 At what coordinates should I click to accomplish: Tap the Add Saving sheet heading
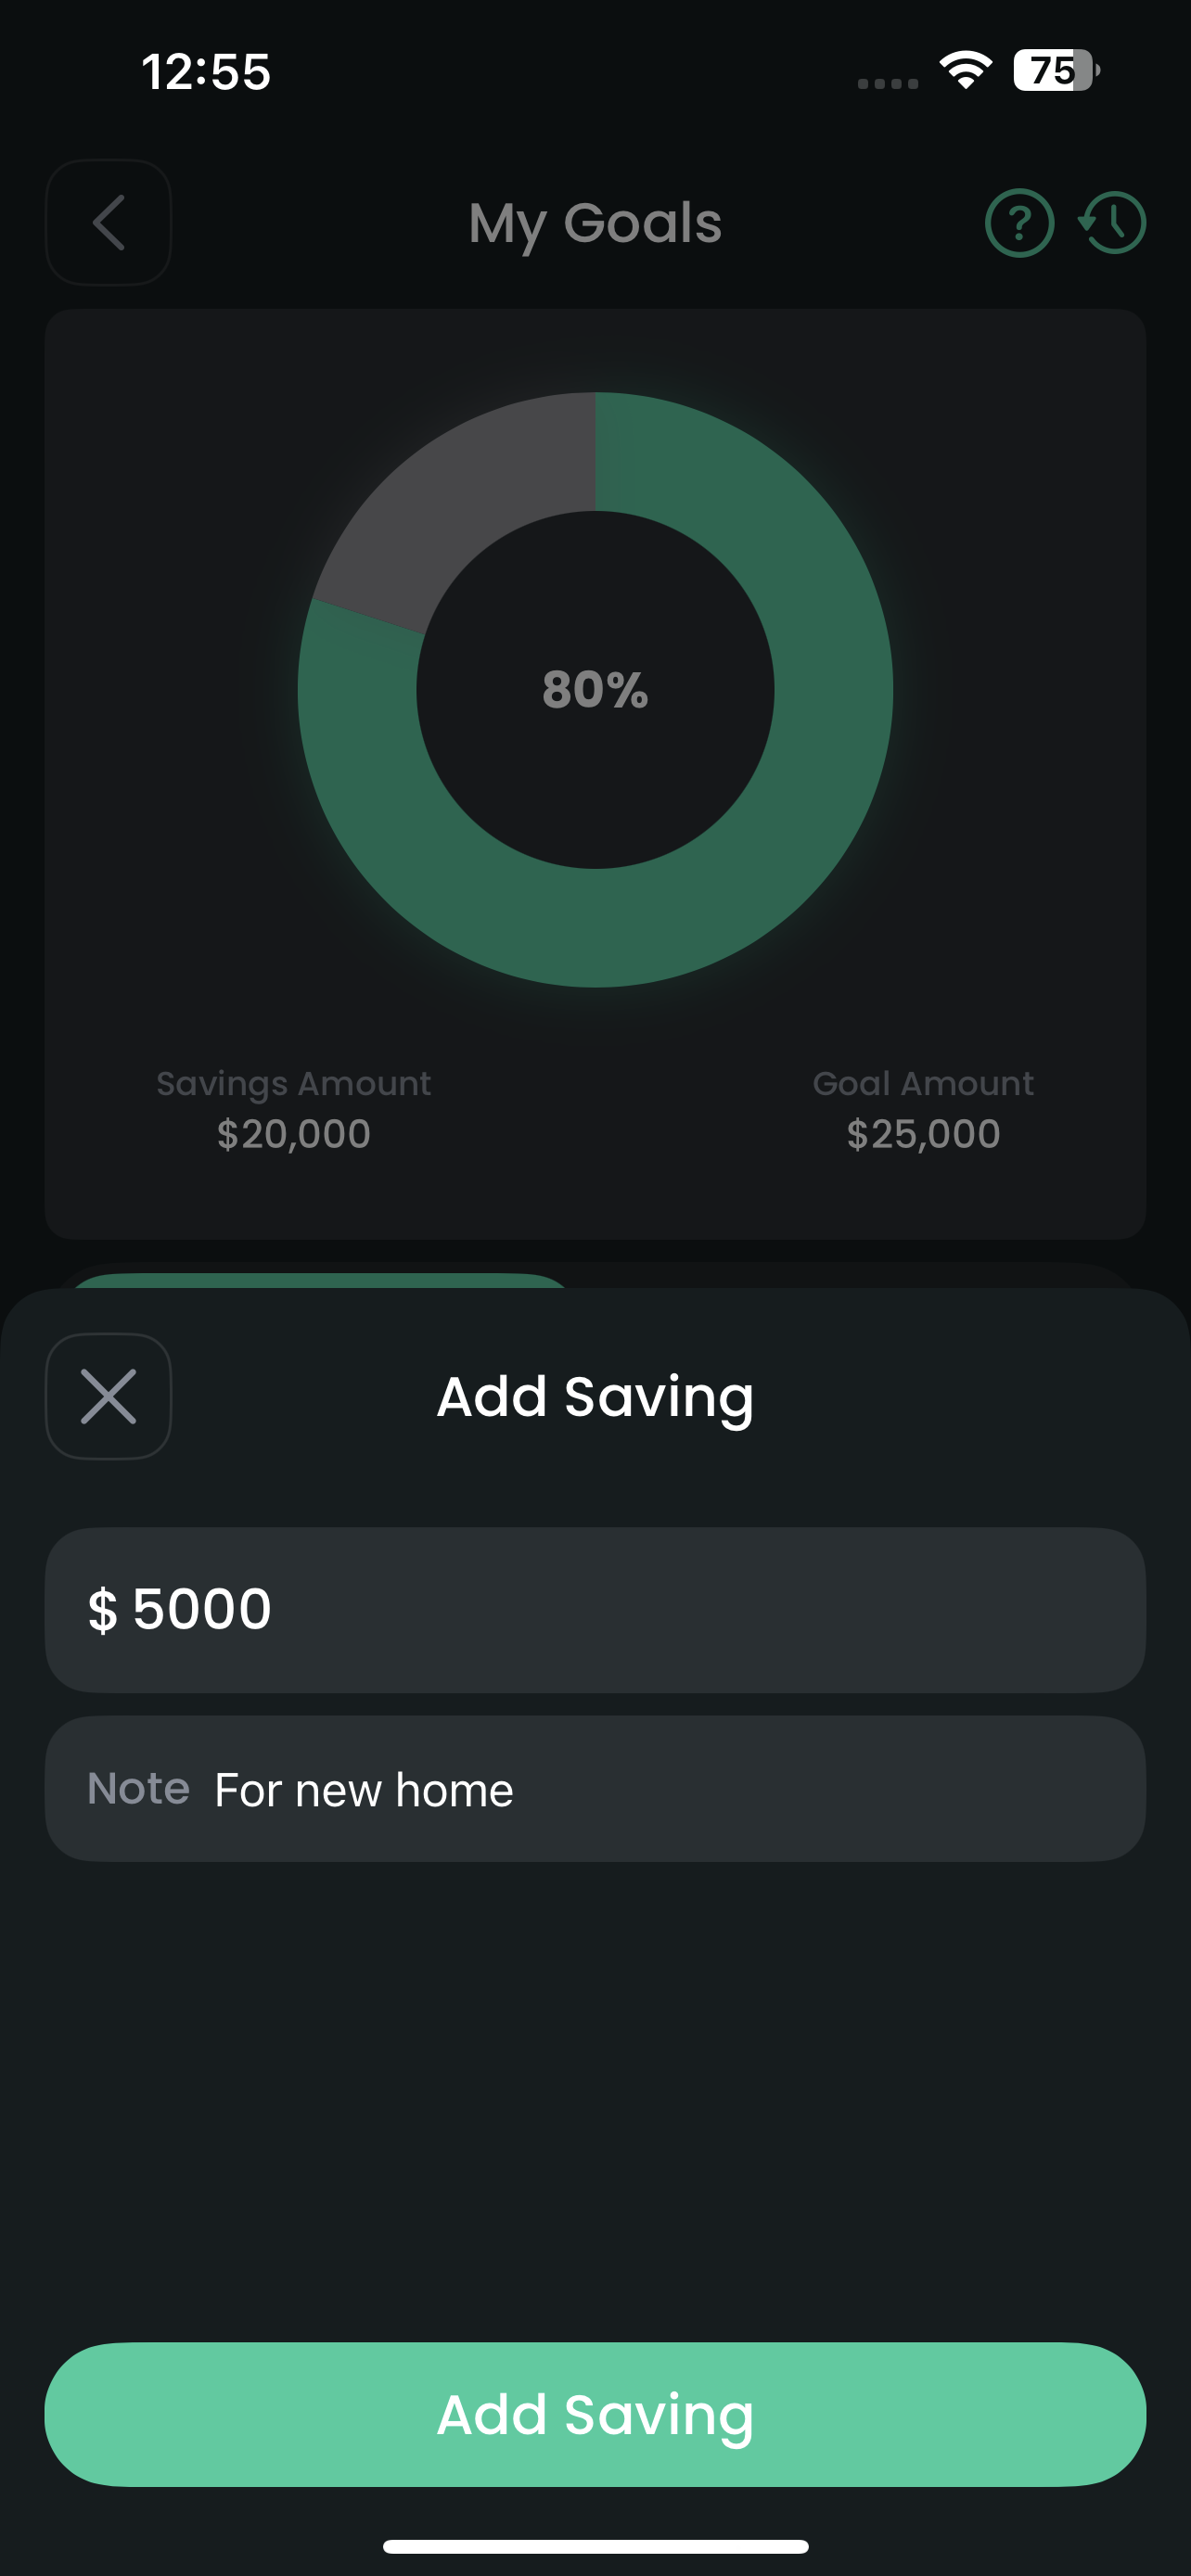[595, 1396]
